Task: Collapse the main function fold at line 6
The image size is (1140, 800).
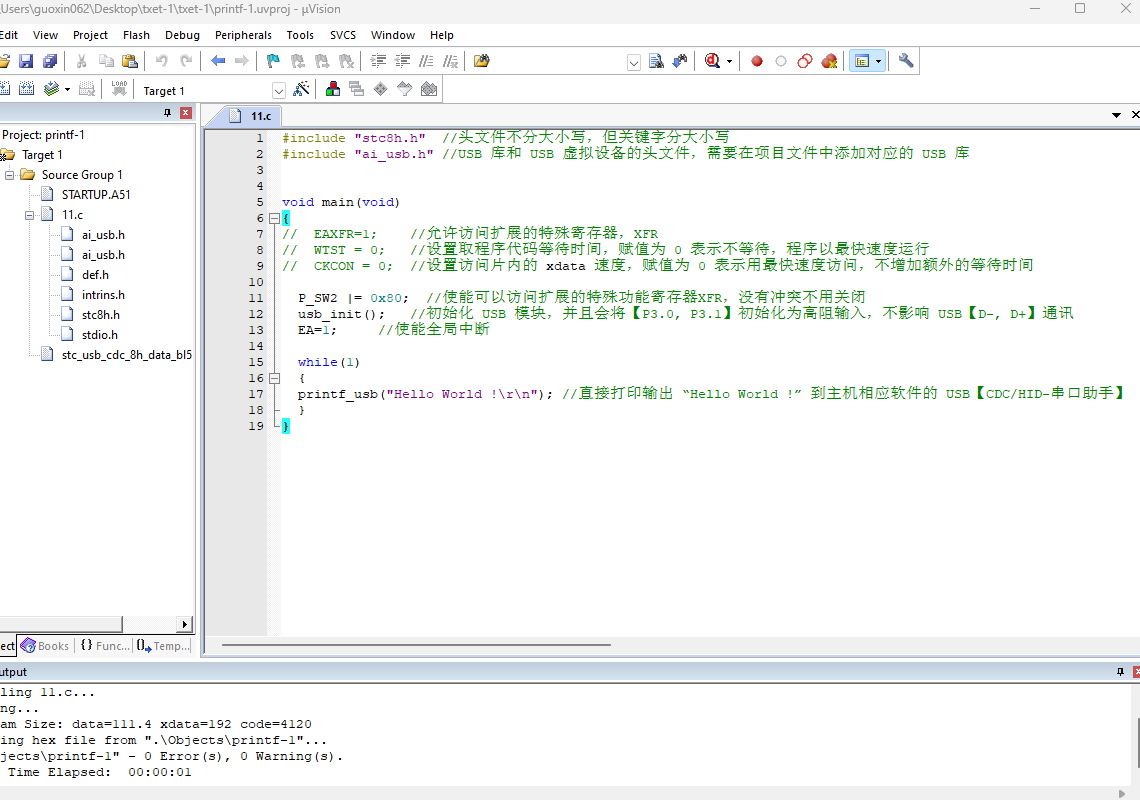Action: tap(274, 218)
